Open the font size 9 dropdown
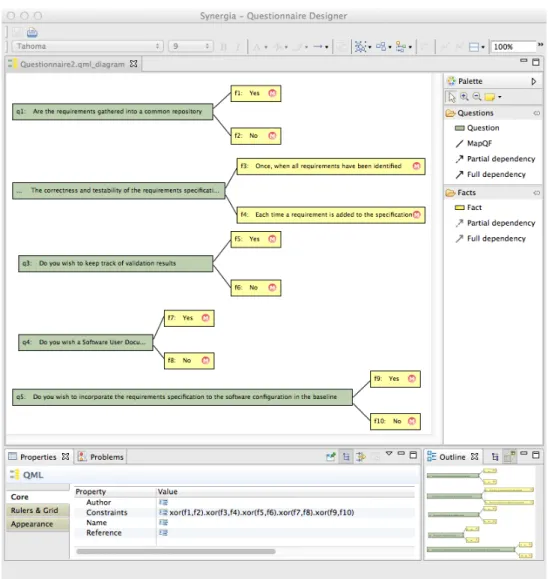The width and height of the screenshot is (549, 579). [x=191, y=47]
